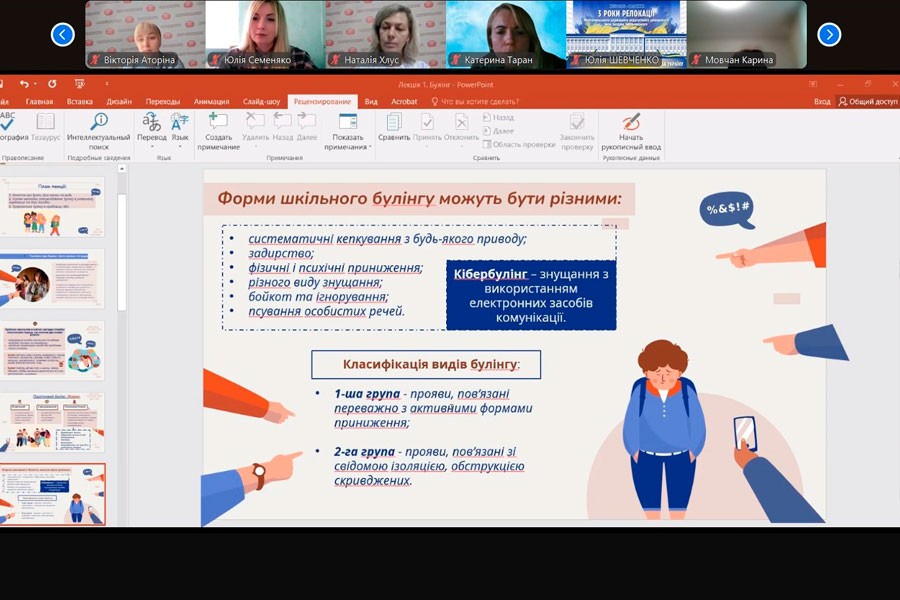This screenshot has height=600, width=900.
Task: Select the План лекції slide thumbnail
Action: click(x=52, y=208)
